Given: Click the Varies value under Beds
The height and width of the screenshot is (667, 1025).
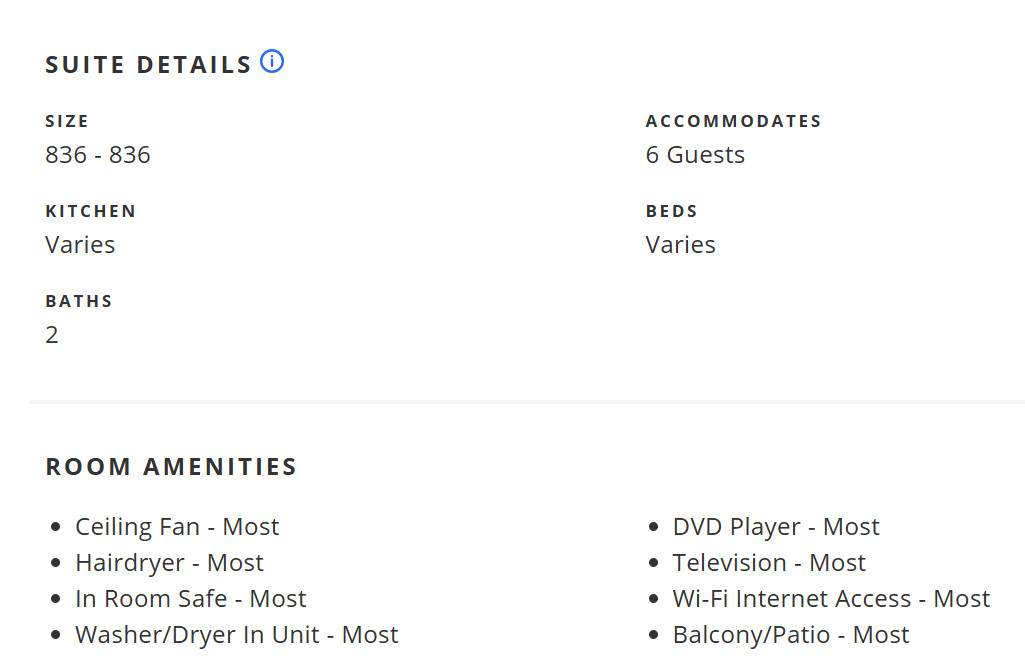Looking at the screenshot, I should click(x=681, y=245).
